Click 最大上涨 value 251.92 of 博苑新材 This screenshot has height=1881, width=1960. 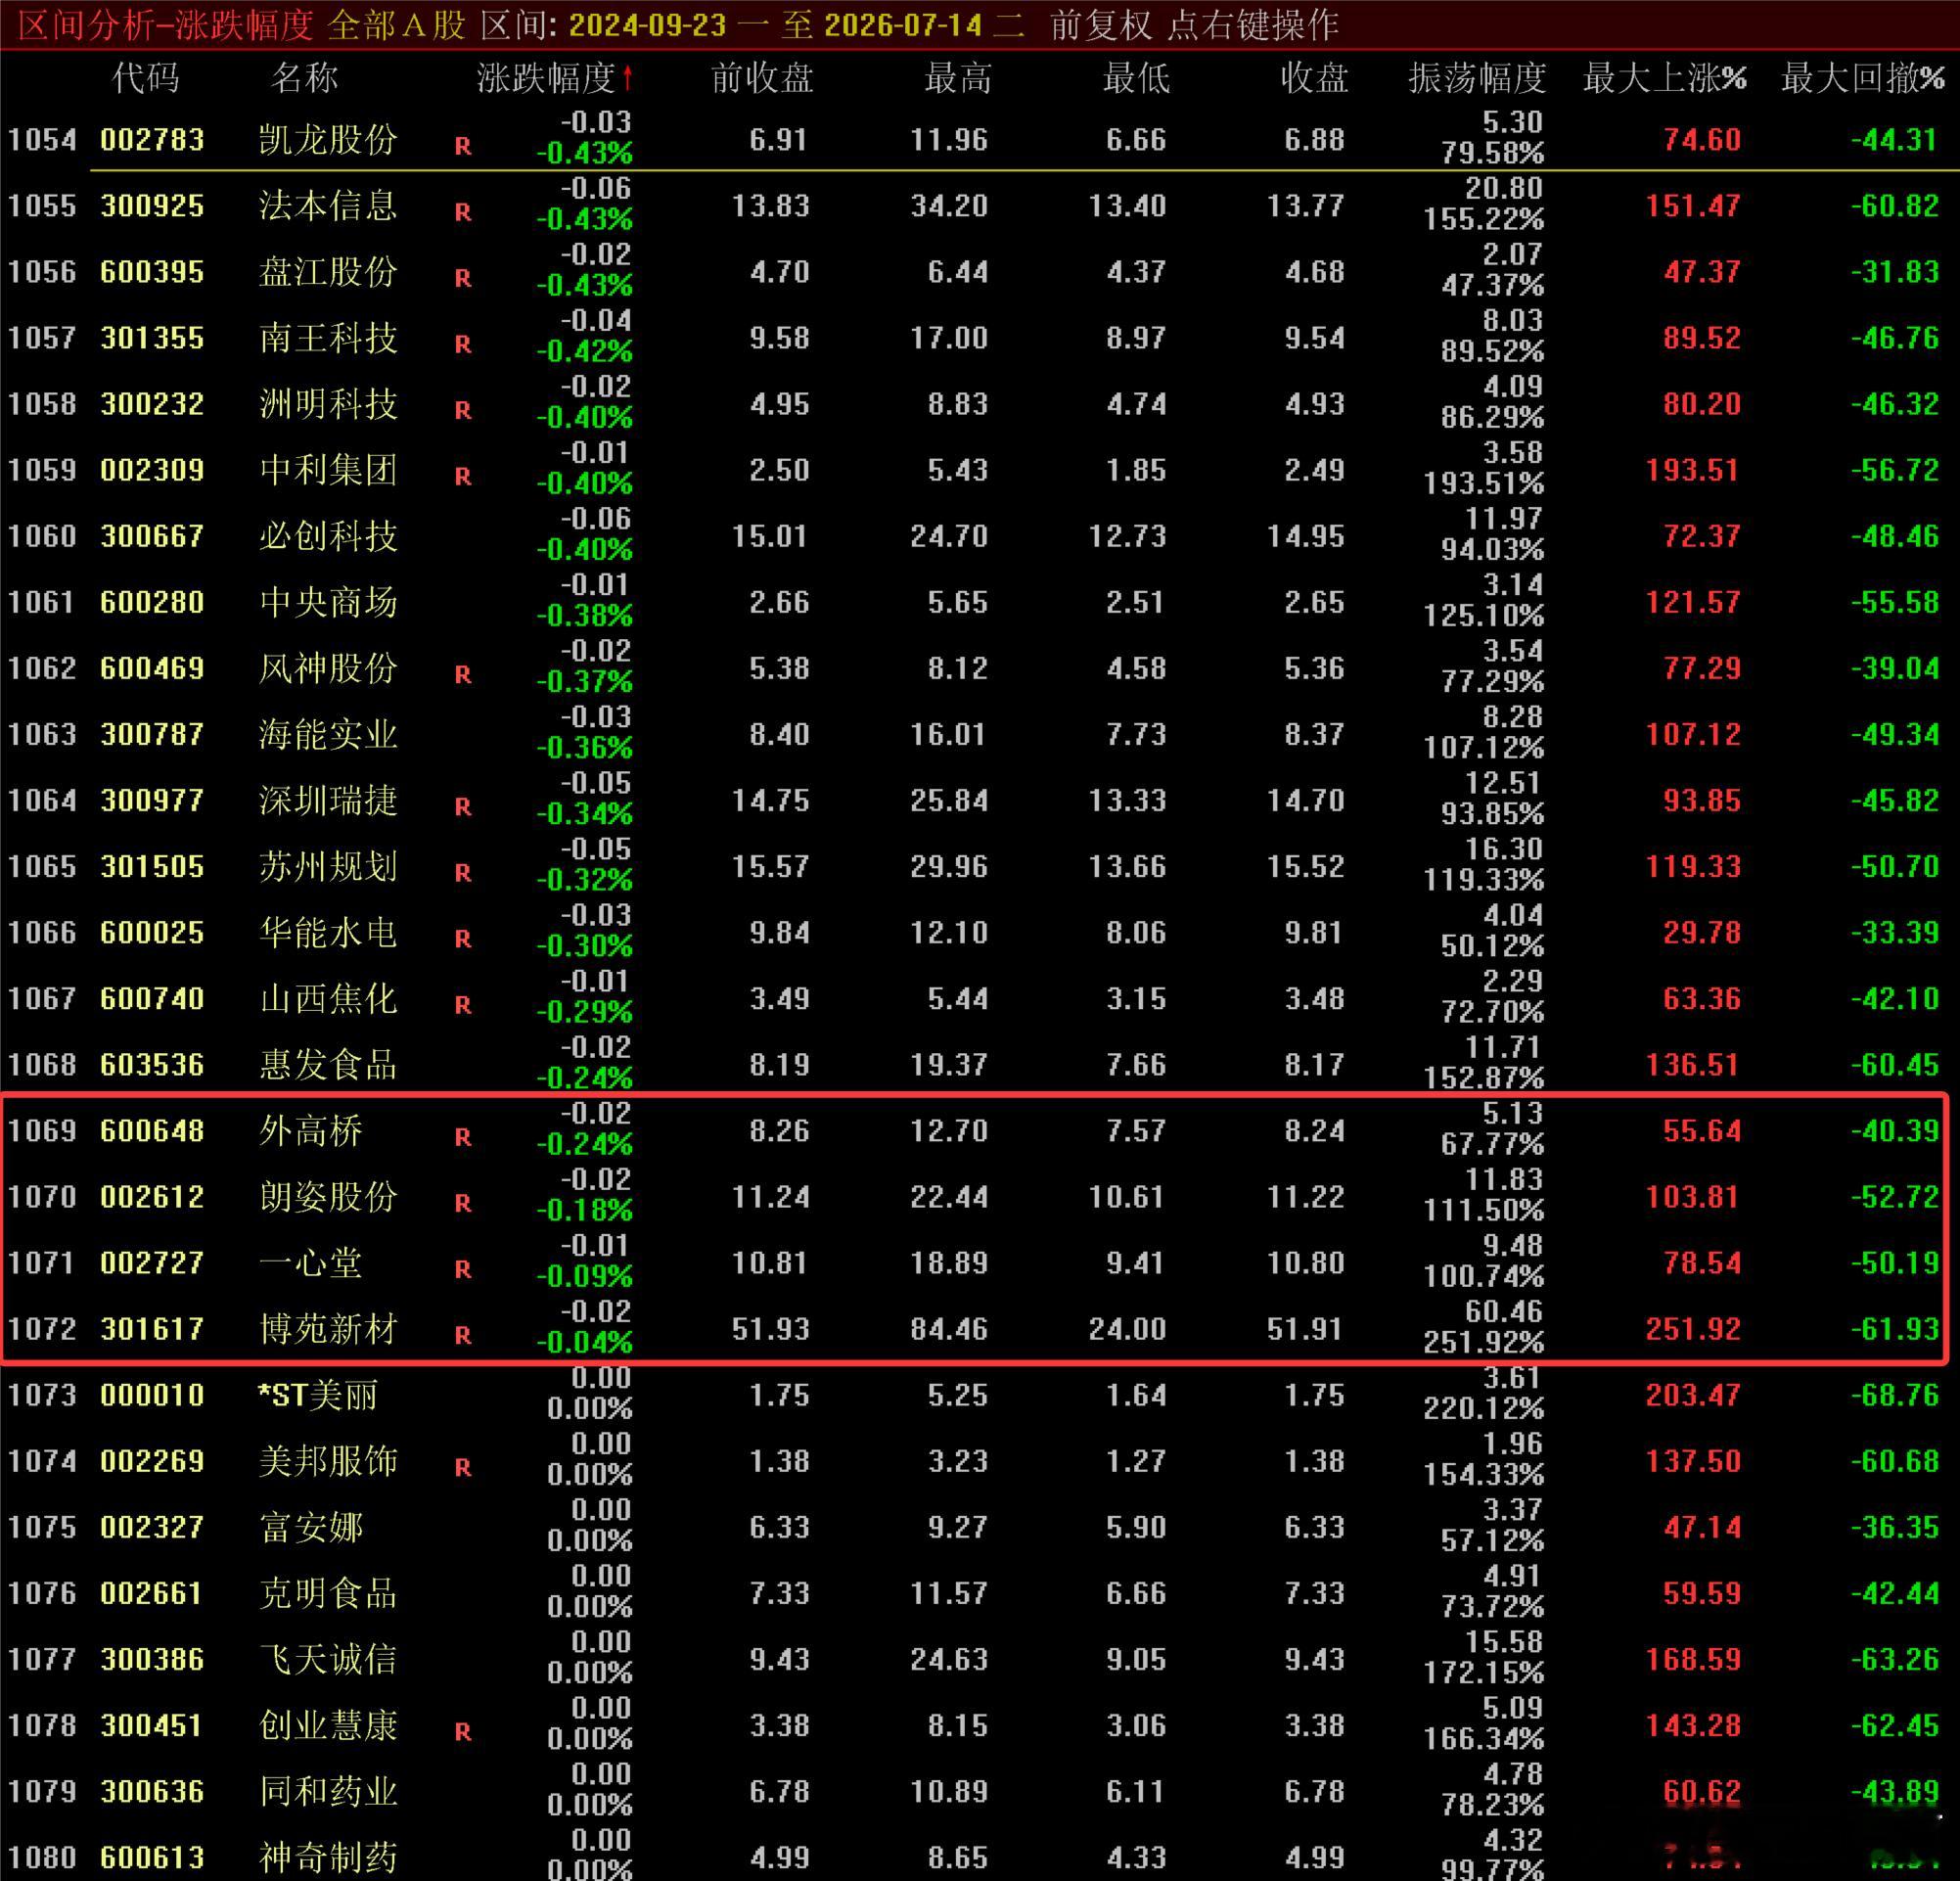pos(1693,1328)
